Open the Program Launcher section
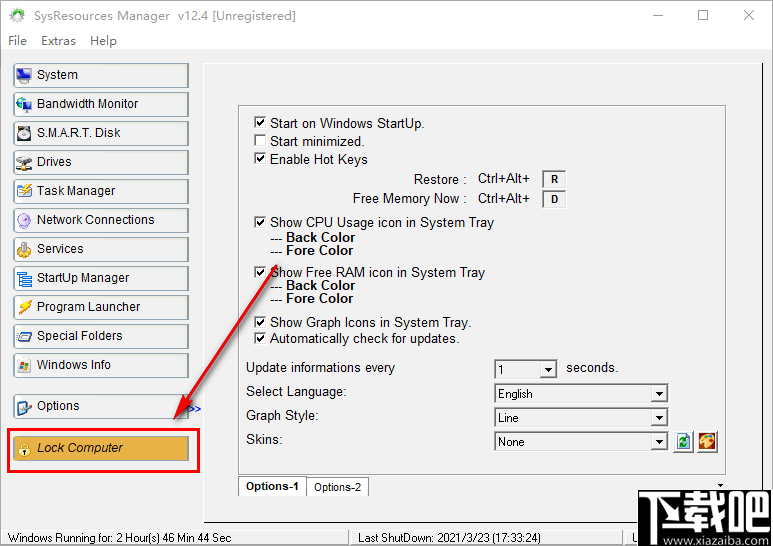The image size is (773, 546). click(101, 307)
